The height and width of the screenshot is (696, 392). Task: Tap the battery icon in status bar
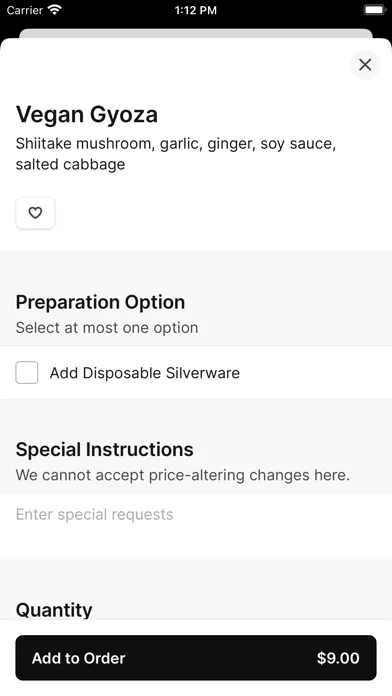pos(375,10)
